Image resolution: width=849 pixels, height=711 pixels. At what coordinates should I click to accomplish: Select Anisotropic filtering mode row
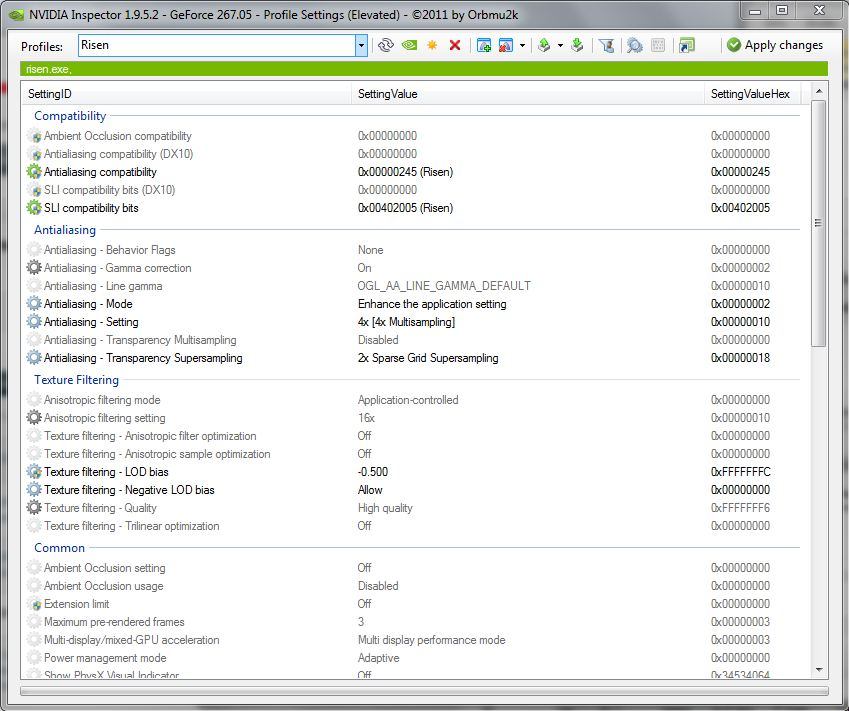click(412, 400)
